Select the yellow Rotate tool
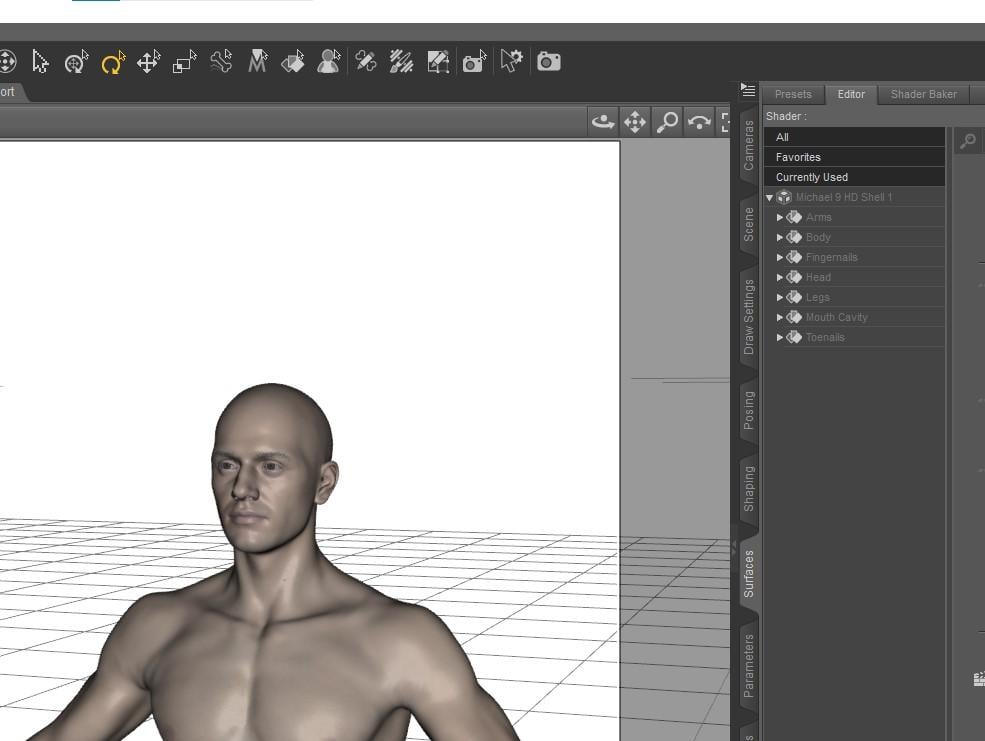Screen dimensions: 985x741 (x=113, y=62)
